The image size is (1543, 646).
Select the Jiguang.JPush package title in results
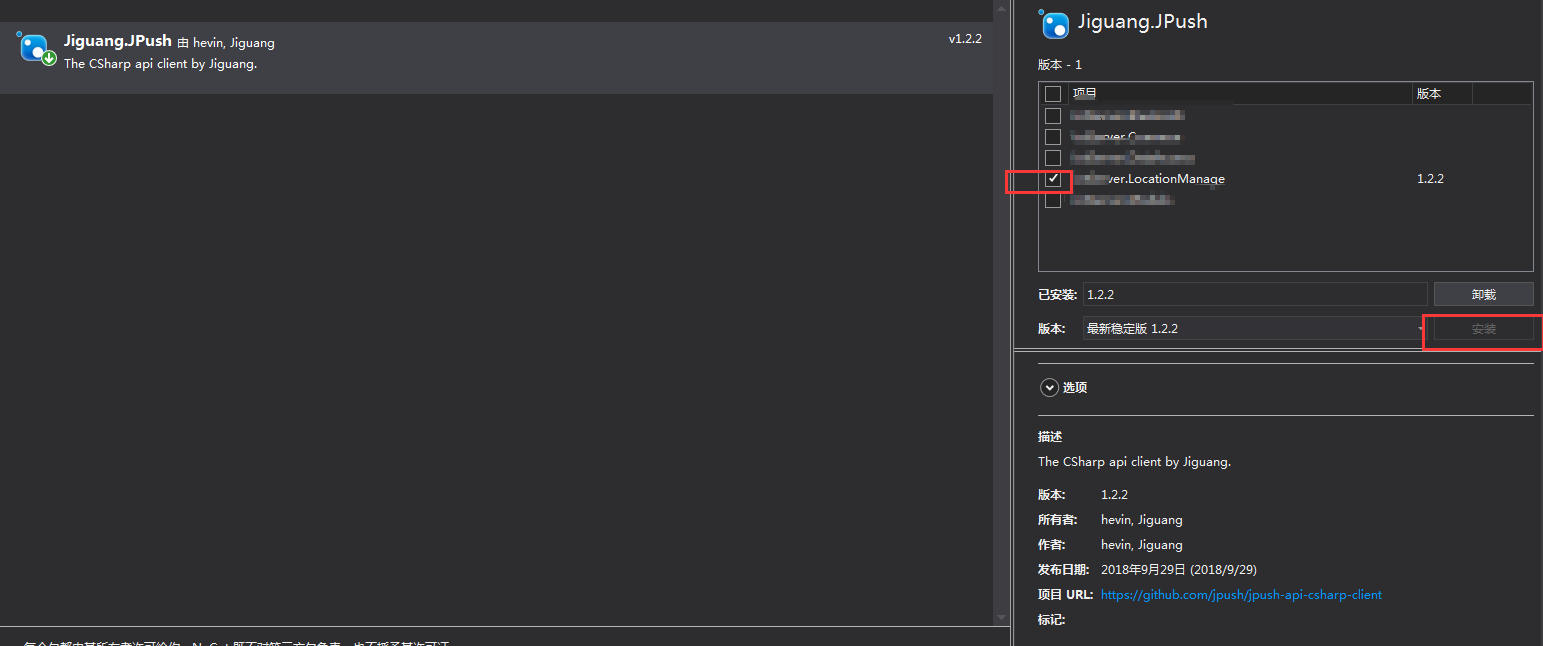(x=118, y=41)
